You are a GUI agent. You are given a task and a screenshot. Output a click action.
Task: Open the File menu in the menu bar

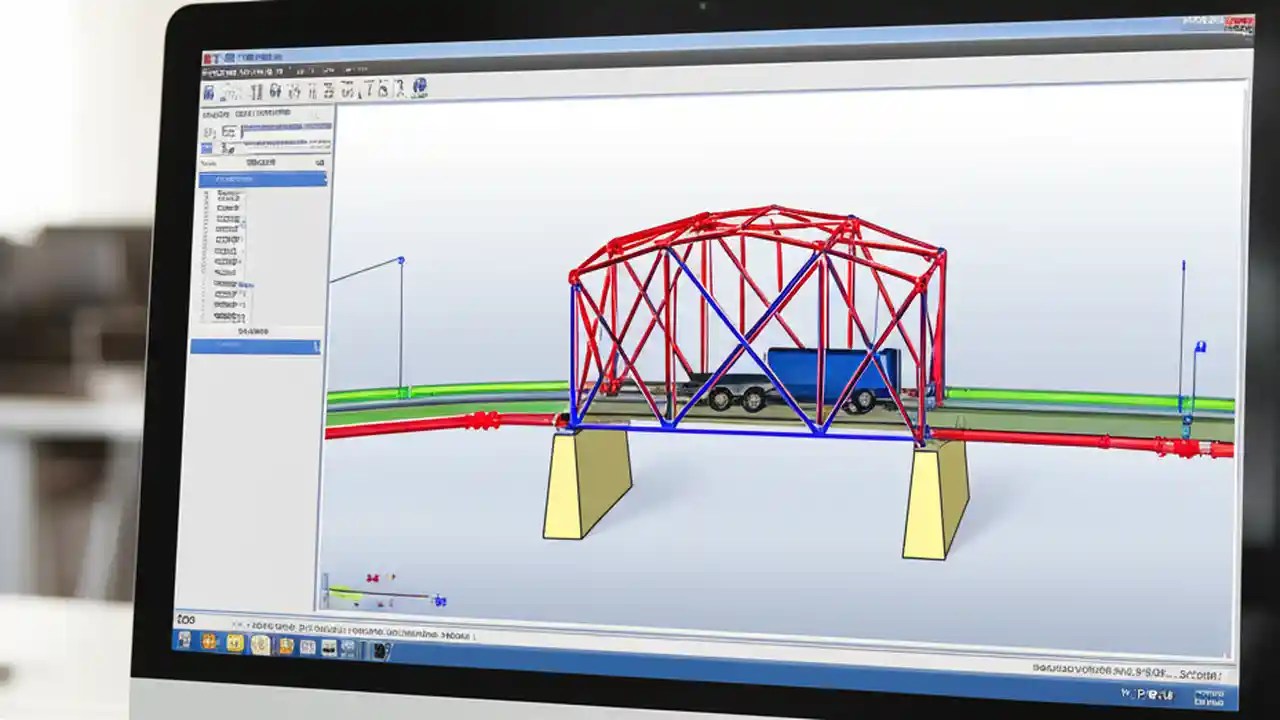(210, 70)
